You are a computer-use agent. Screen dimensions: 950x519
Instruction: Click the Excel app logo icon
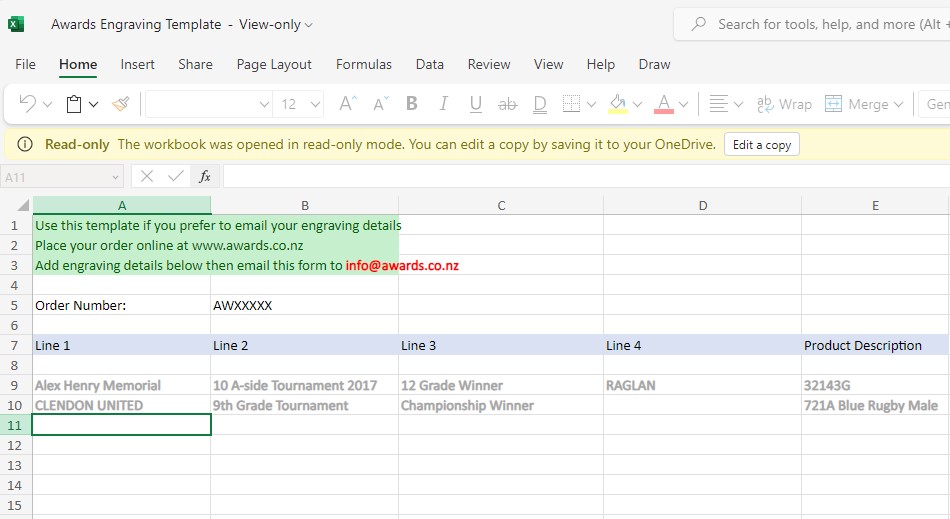pyautogui.click(x=17, y=24)
